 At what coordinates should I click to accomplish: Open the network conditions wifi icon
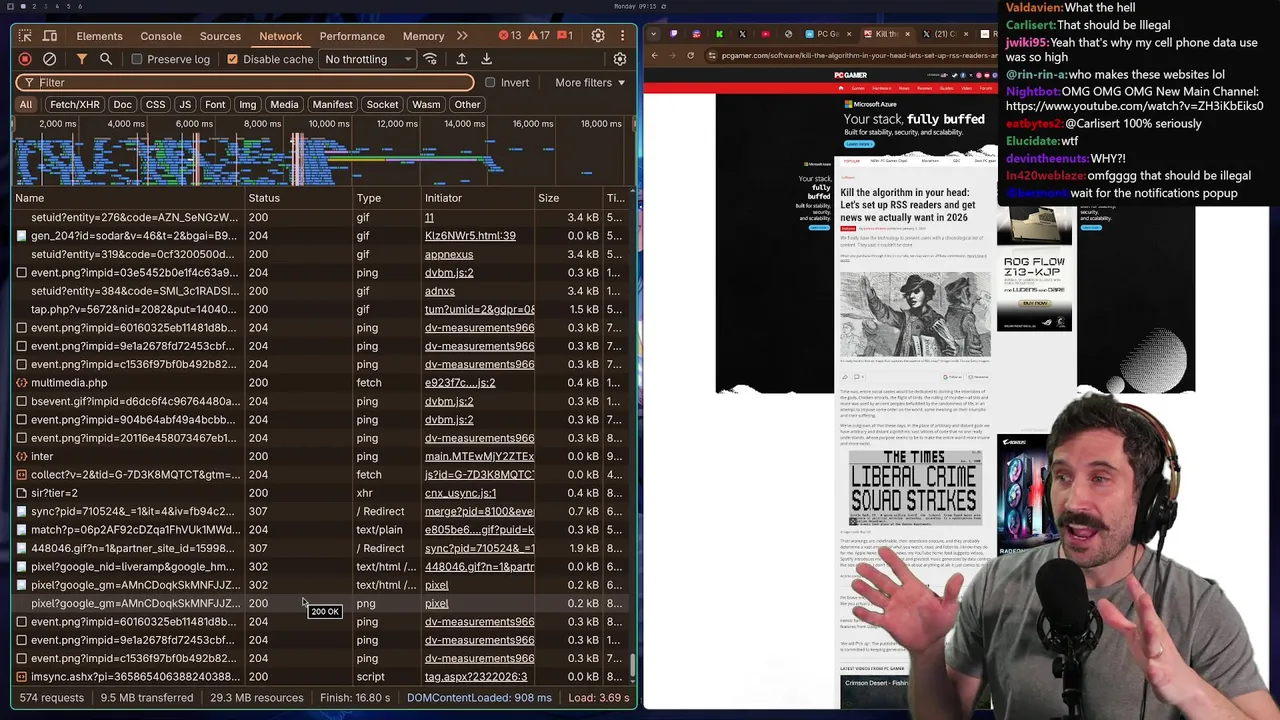430,59
